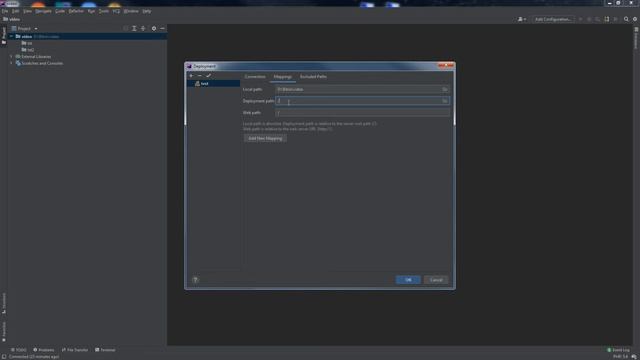Open the Tools menu

[x=104, y=11]
